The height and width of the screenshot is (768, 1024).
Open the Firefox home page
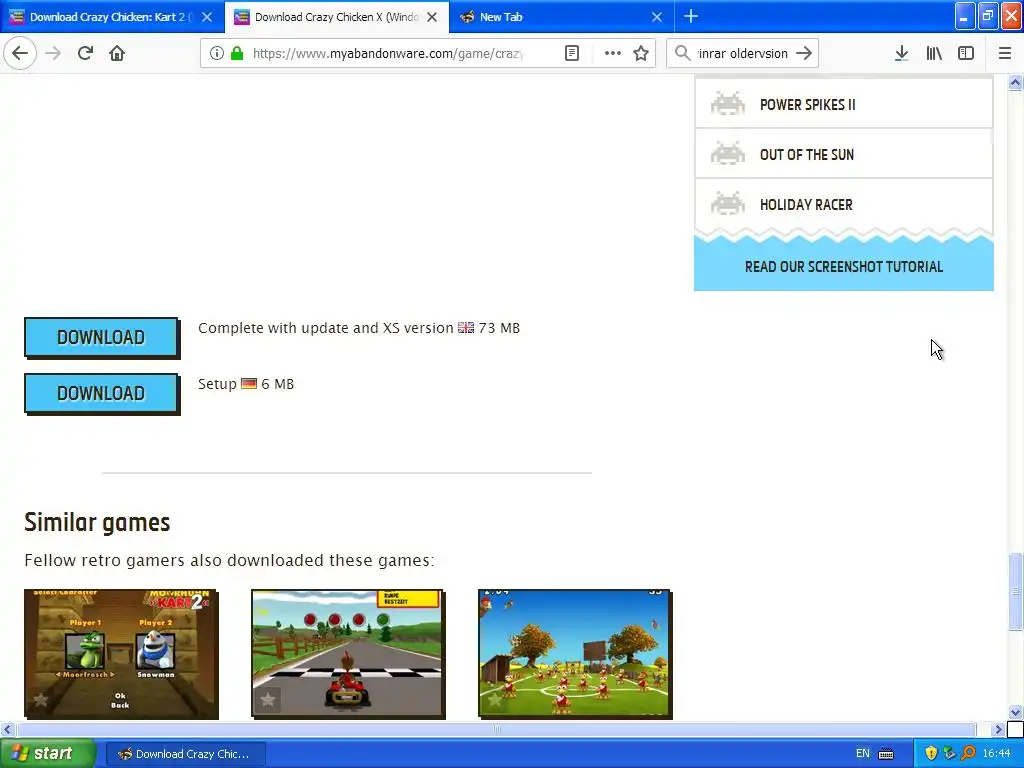click(117, 54)
